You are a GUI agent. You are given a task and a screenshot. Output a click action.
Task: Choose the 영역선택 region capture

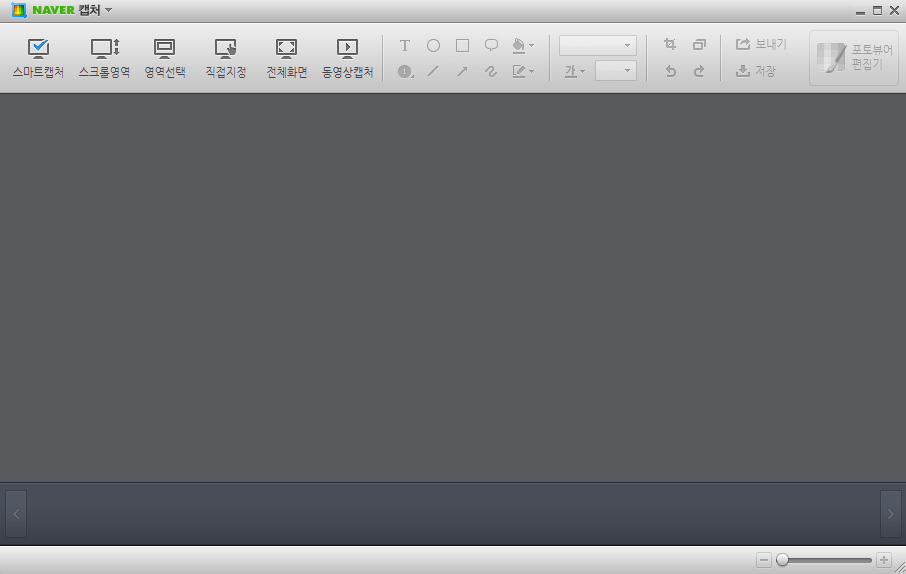point(165,58)
